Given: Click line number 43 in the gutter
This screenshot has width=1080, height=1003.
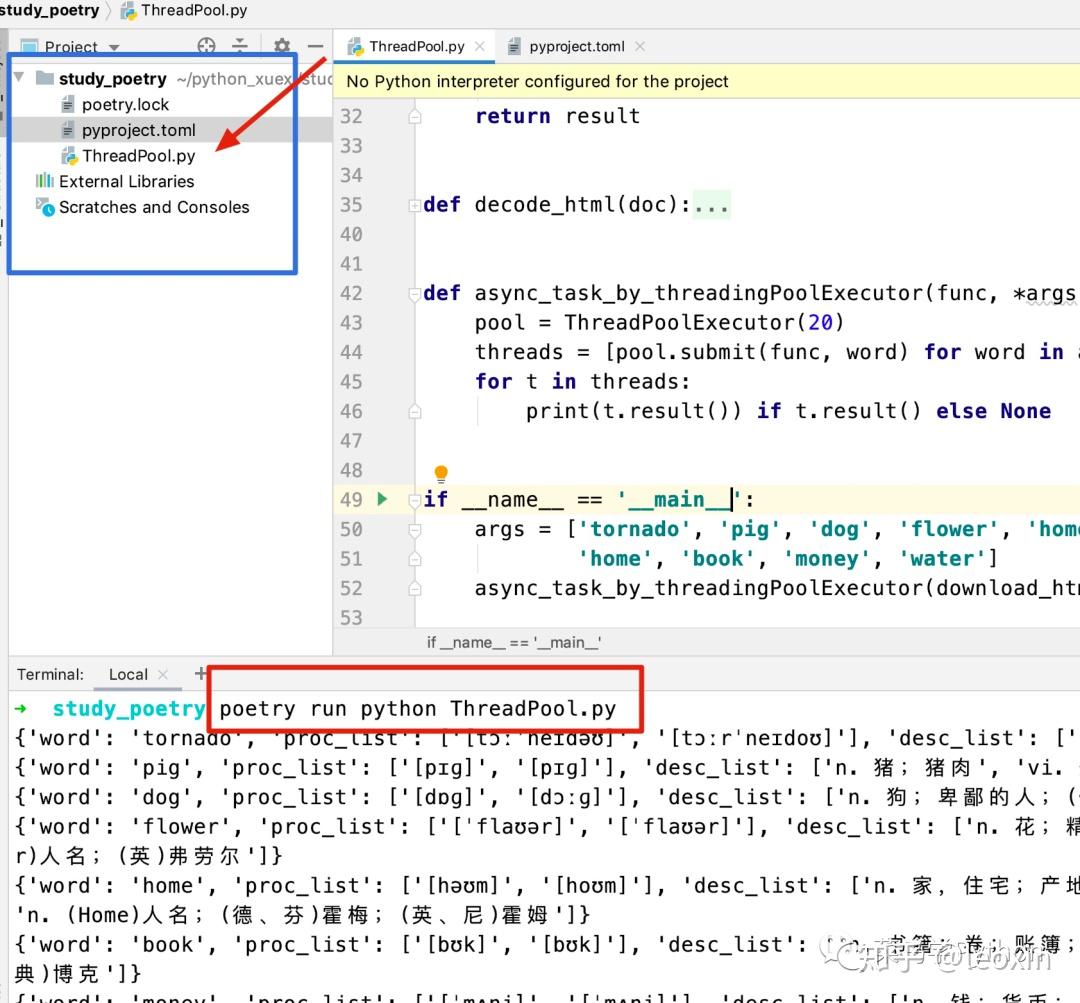Looking at the screenshot, I should 351,322.
